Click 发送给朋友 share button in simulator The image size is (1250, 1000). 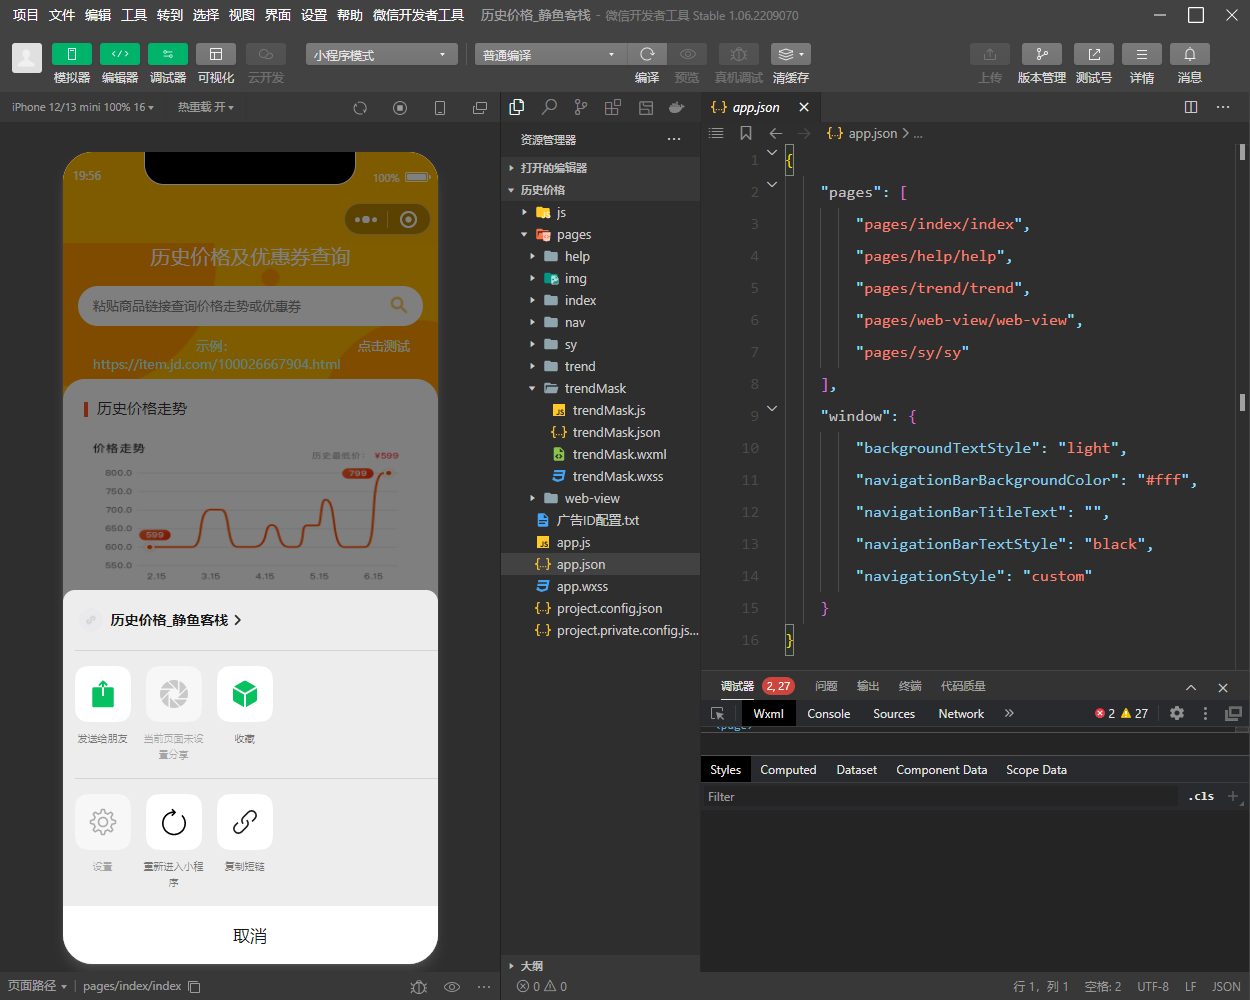(103, 694)
